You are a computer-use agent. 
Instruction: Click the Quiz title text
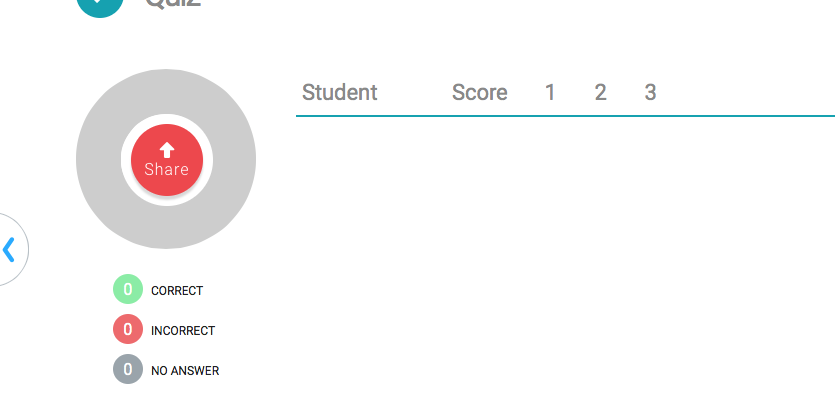pos(173,4)
